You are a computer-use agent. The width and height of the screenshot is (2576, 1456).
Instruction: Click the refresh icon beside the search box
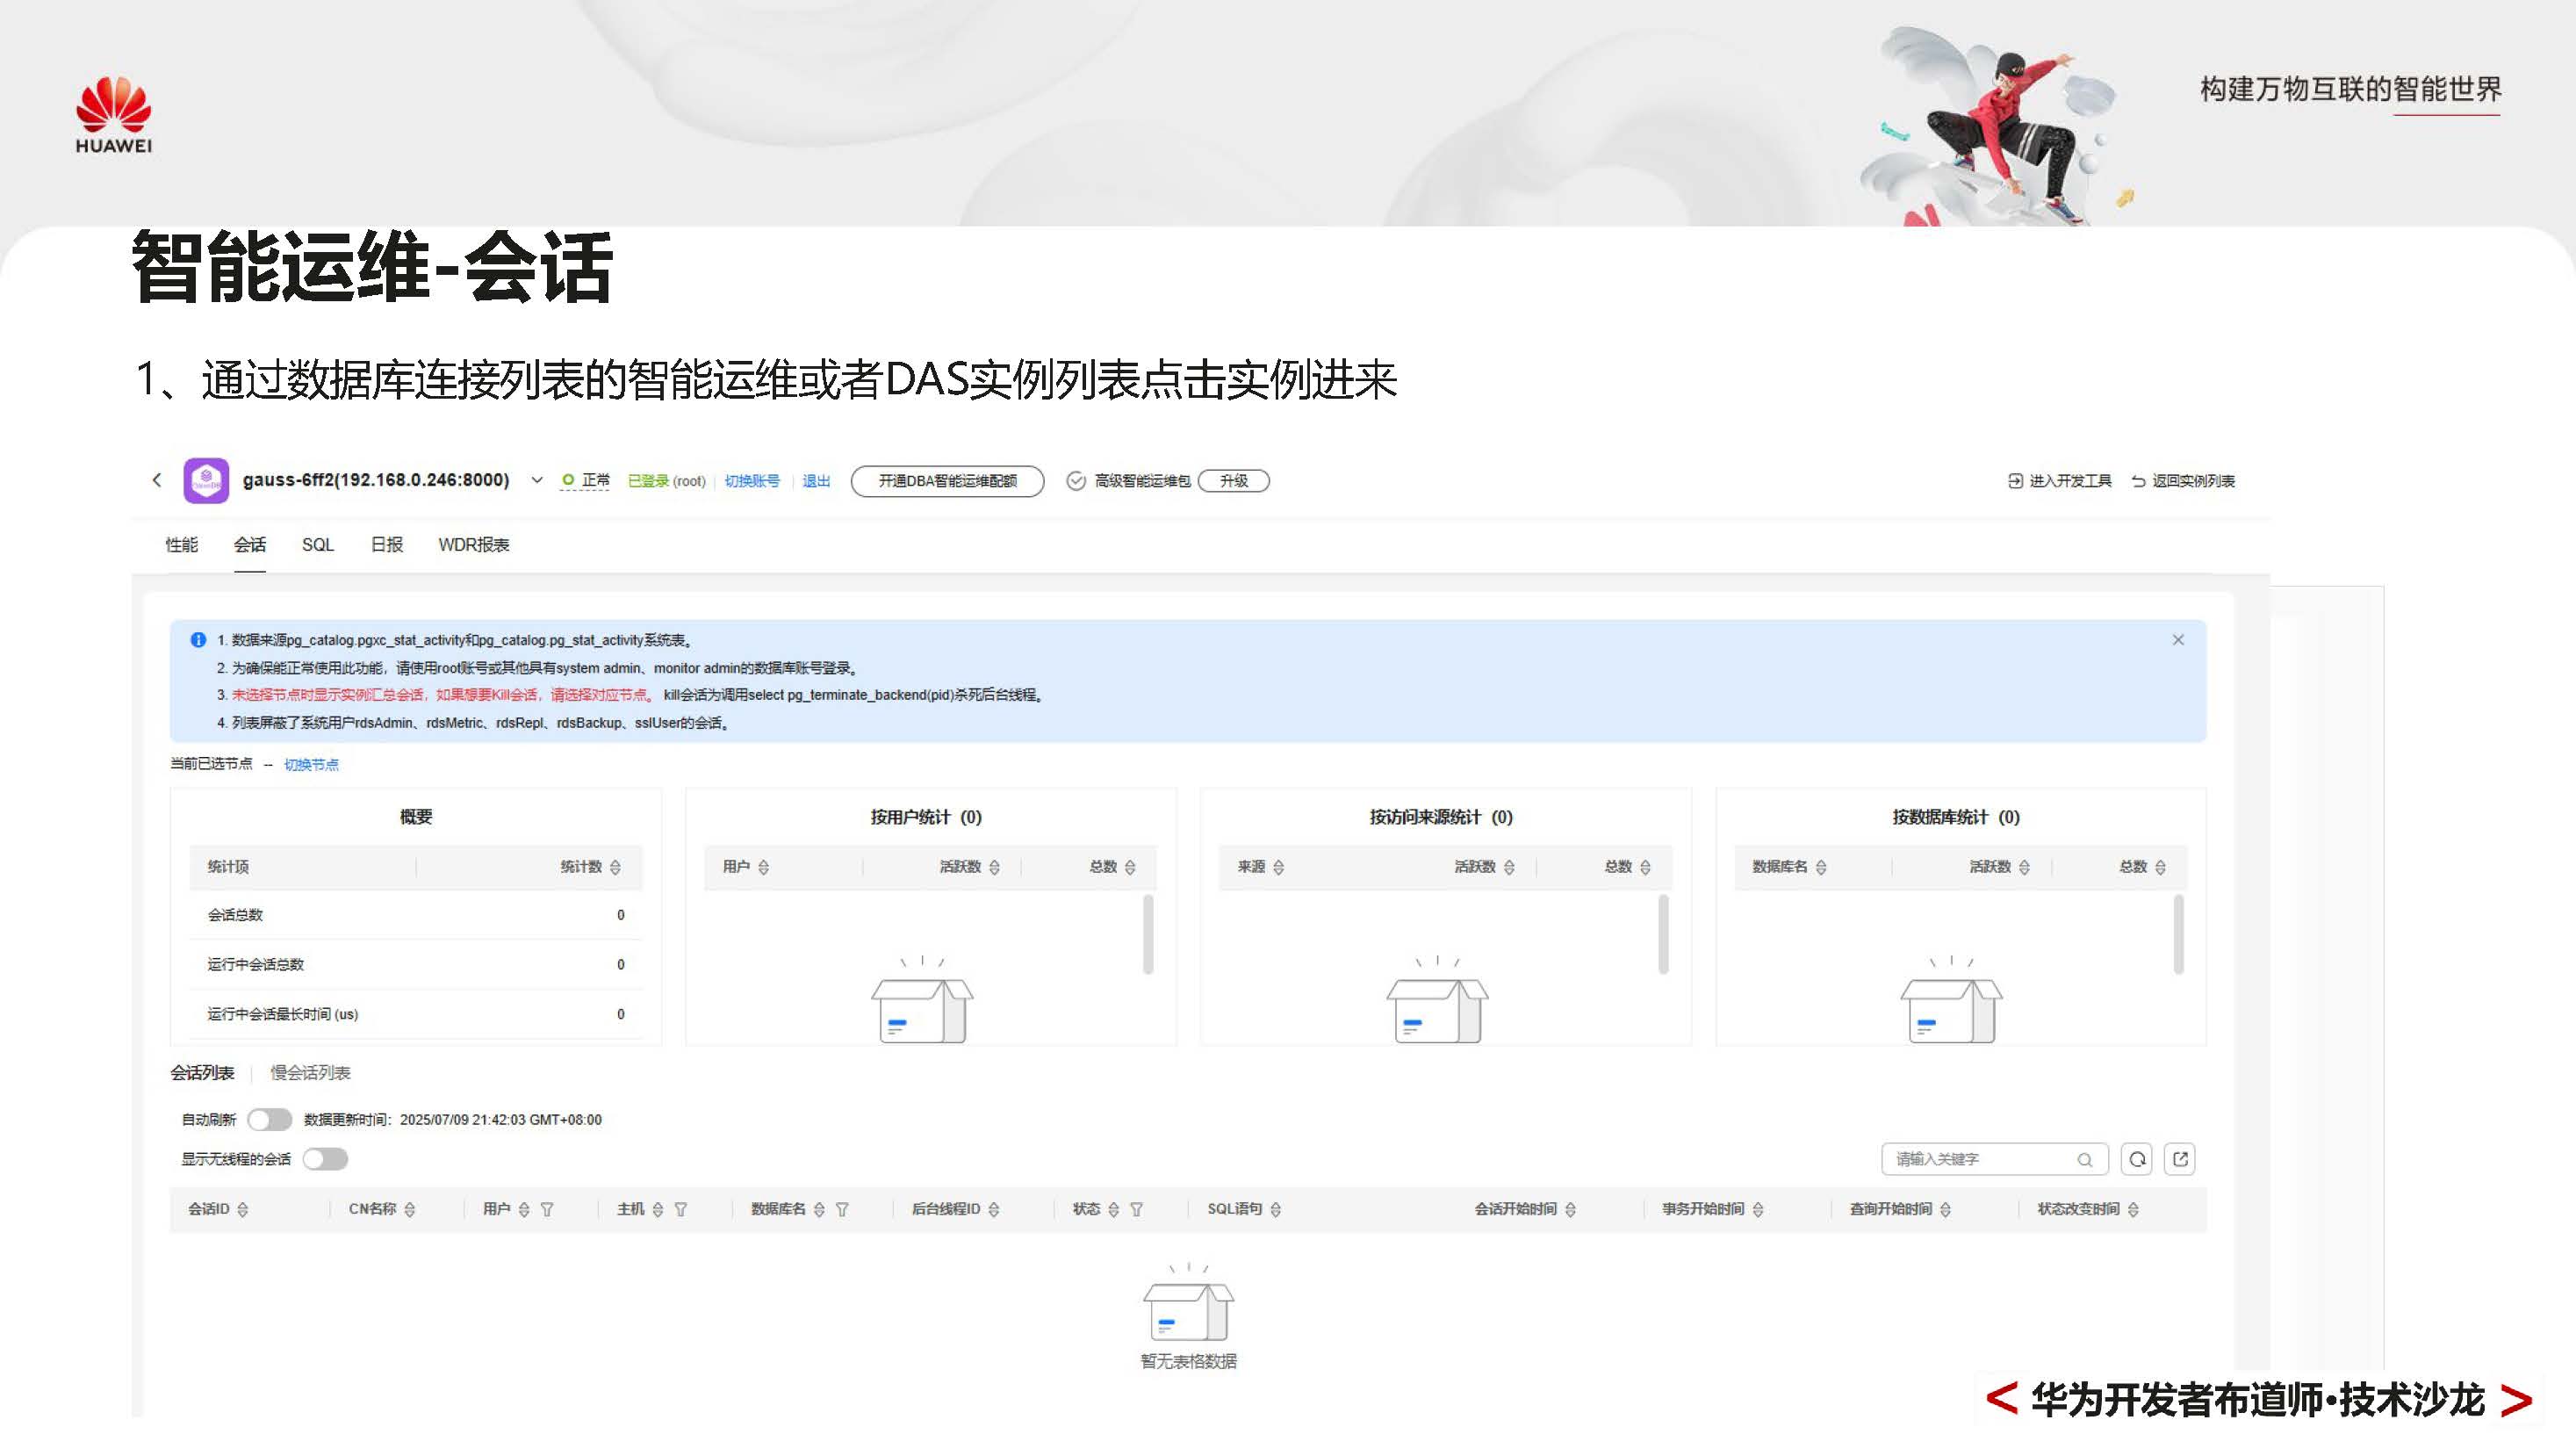[2137, 1159]
